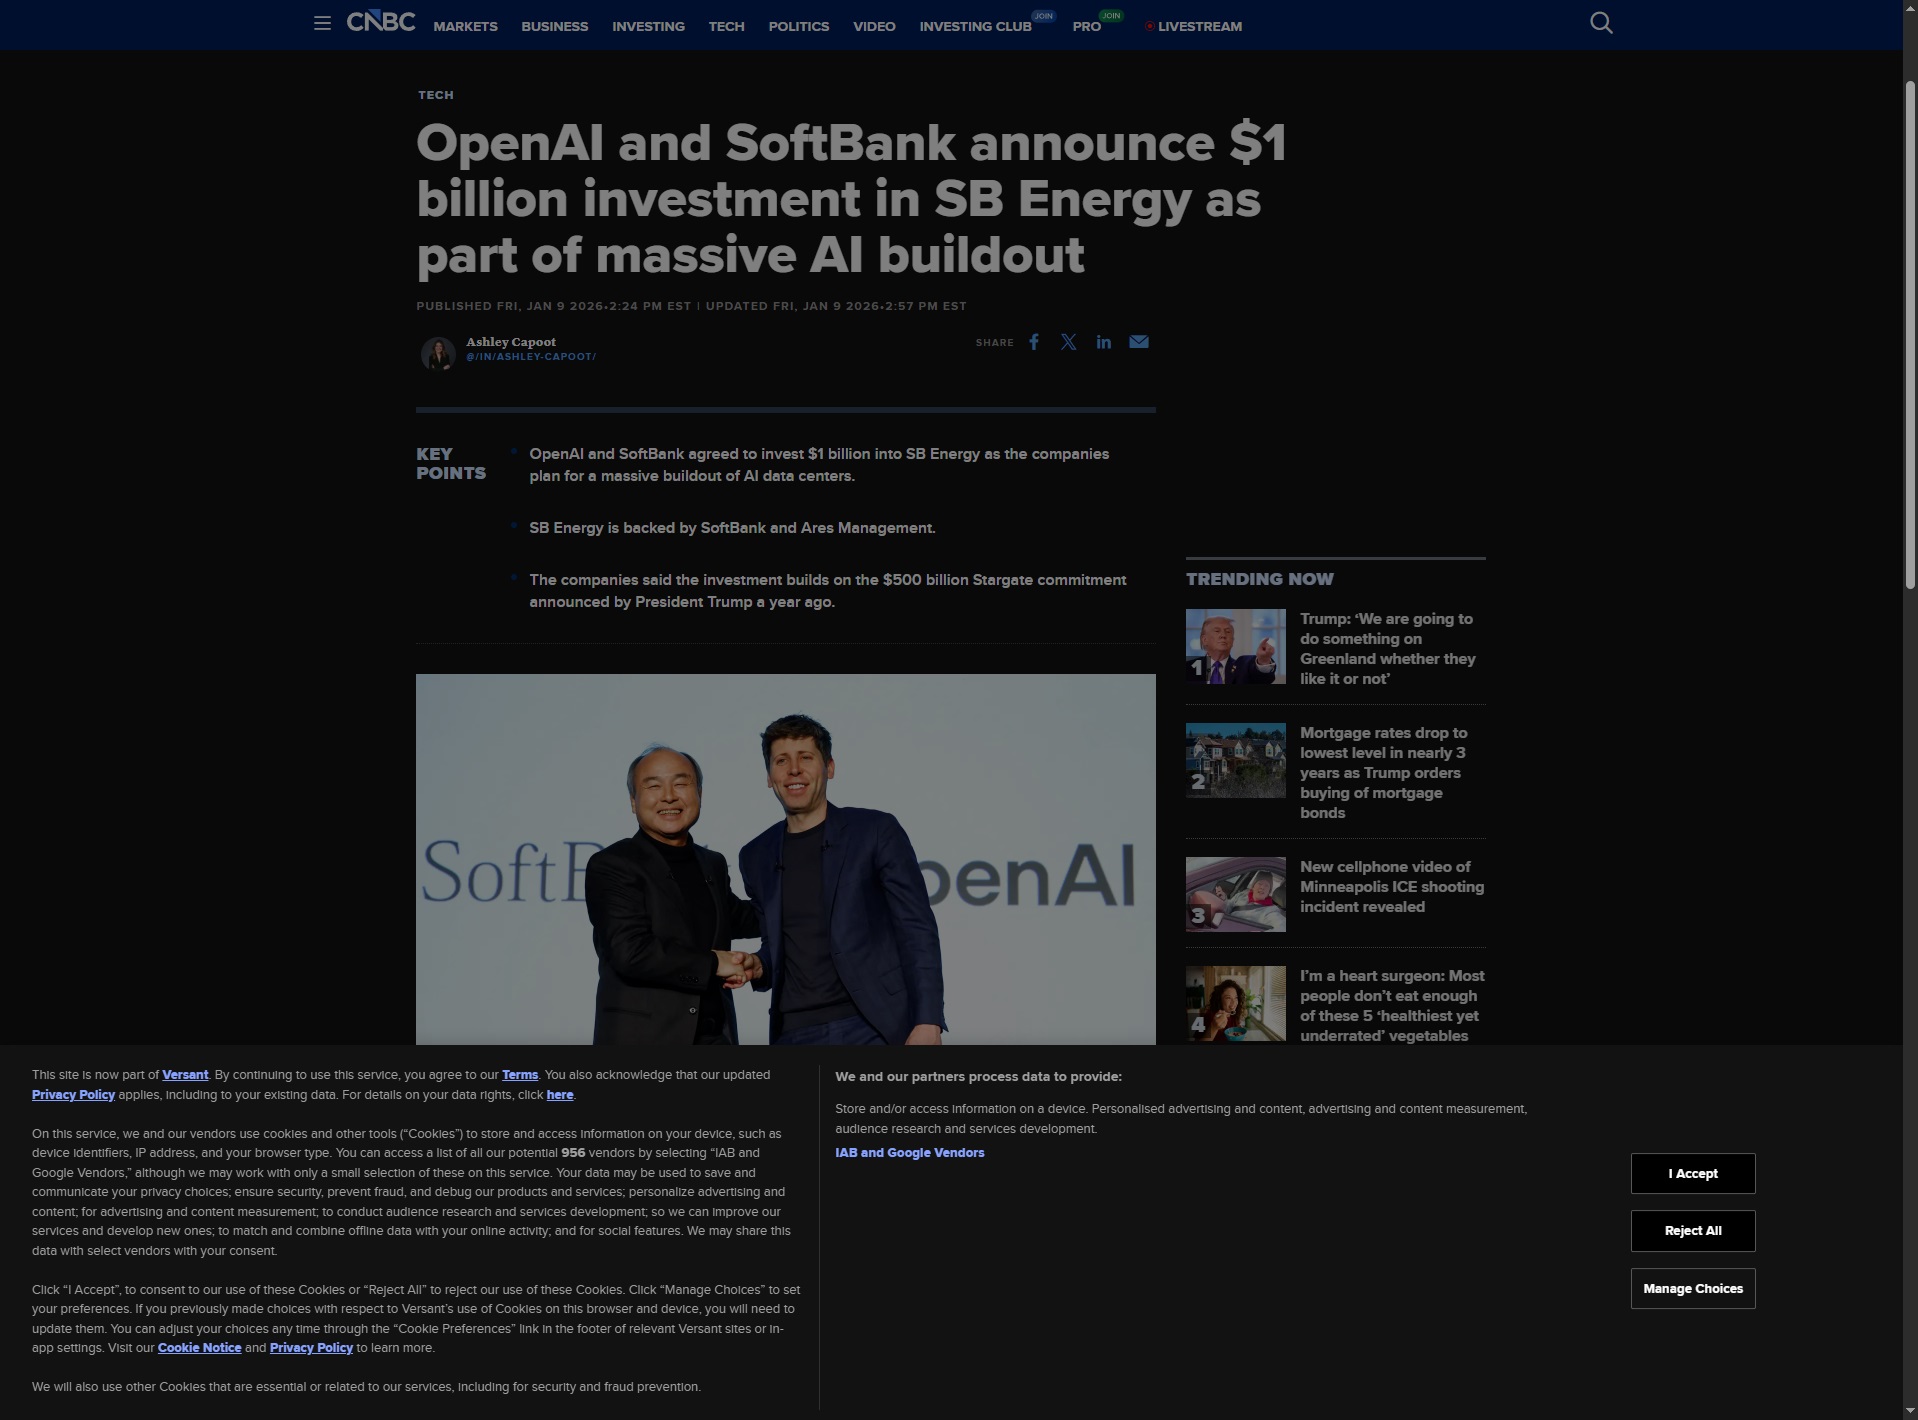Click the Tech section label above headline

point(436,95)
